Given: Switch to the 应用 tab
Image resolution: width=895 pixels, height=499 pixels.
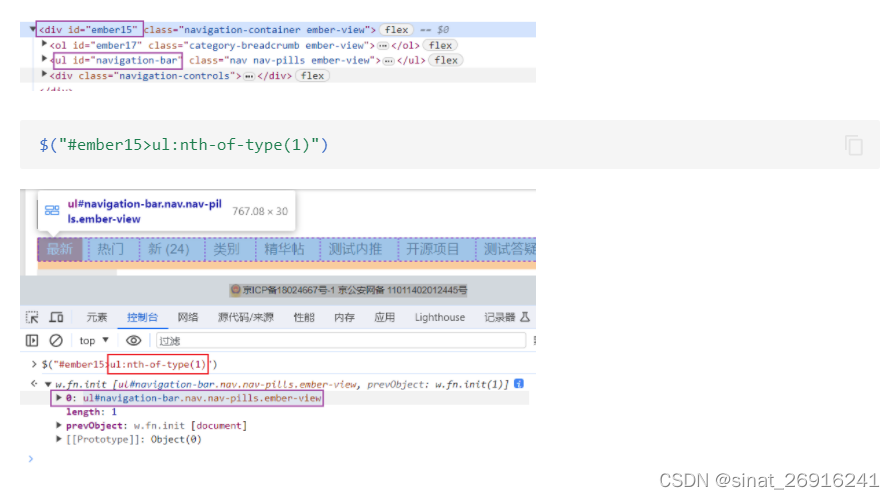Looking at the screenshot, I should point(384,317).
